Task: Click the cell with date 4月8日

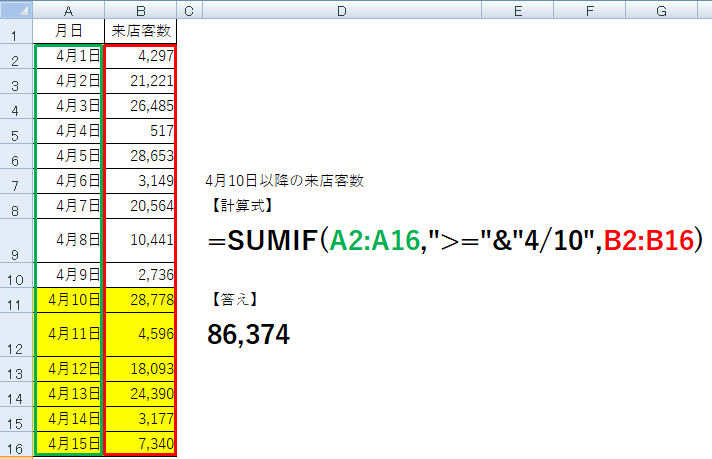Action: click(x=68, y=240)
